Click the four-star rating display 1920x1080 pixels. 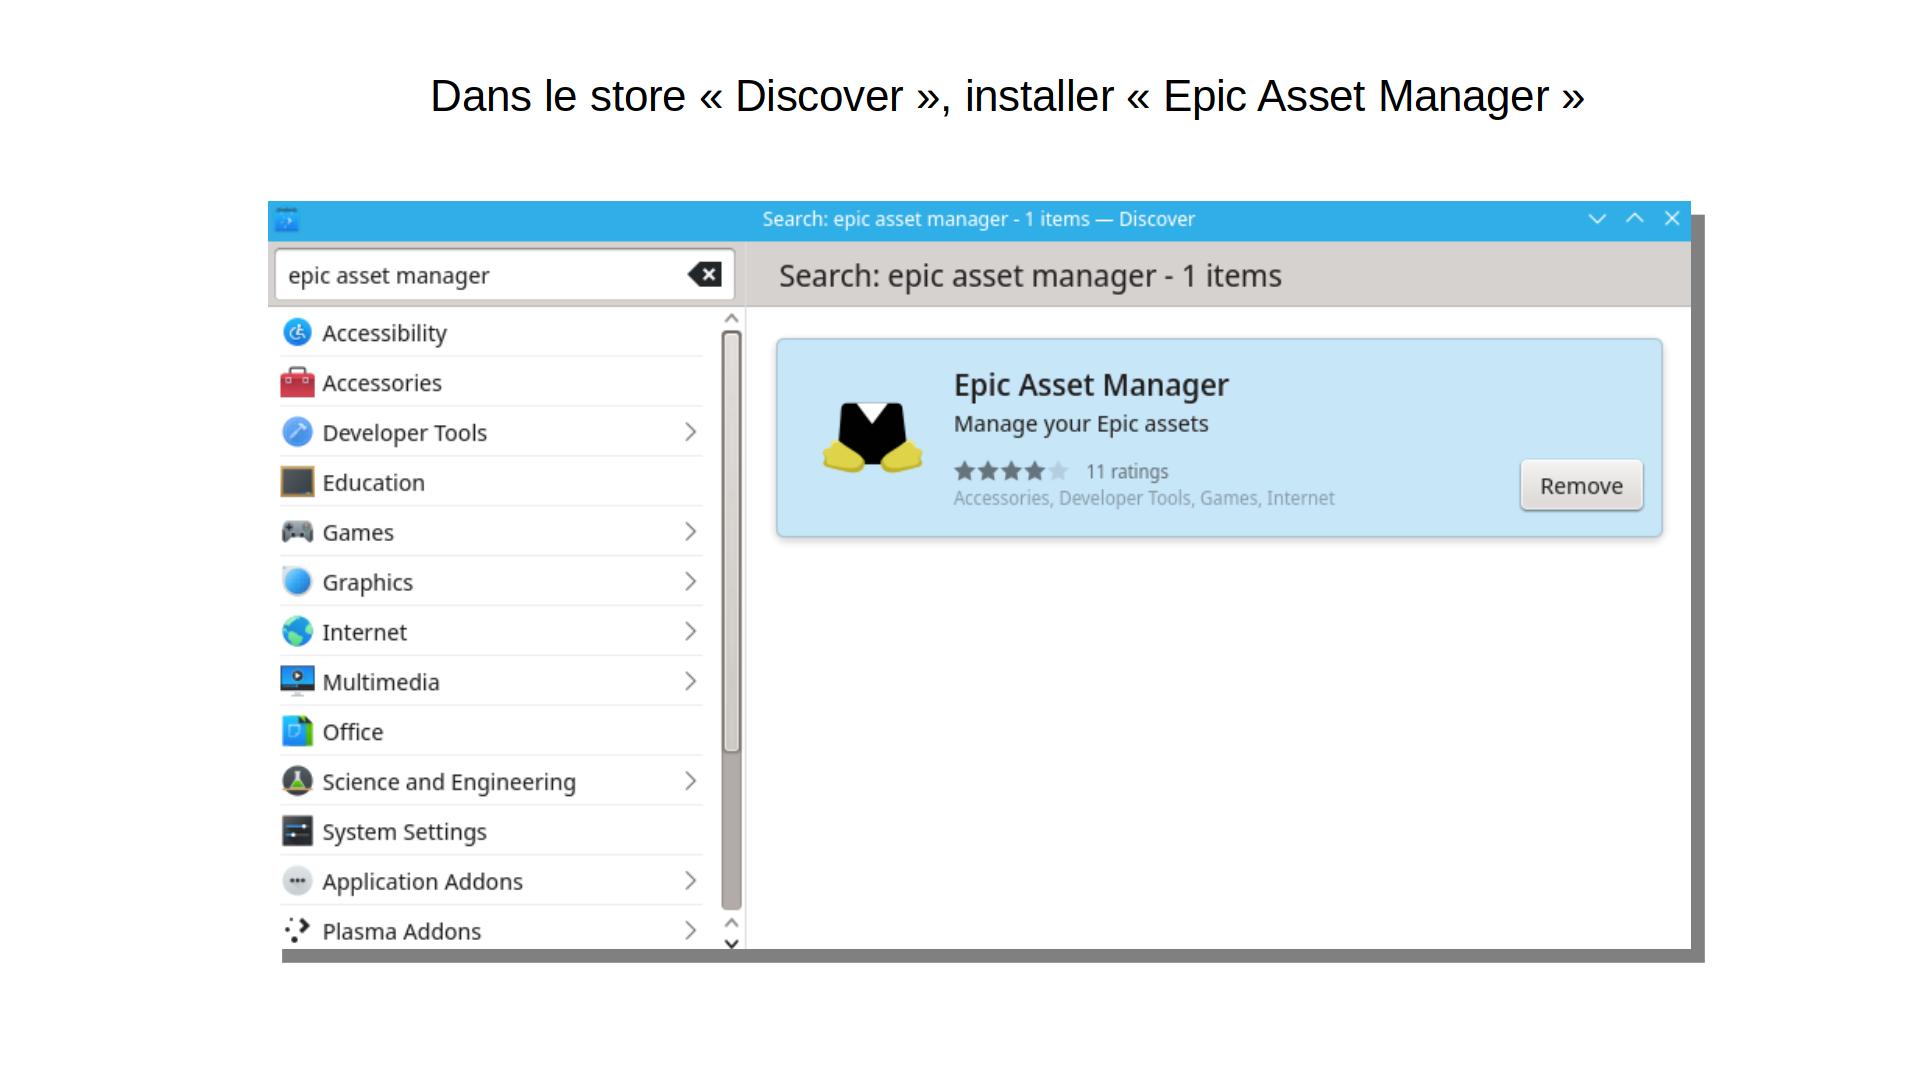pos(1010,471)
